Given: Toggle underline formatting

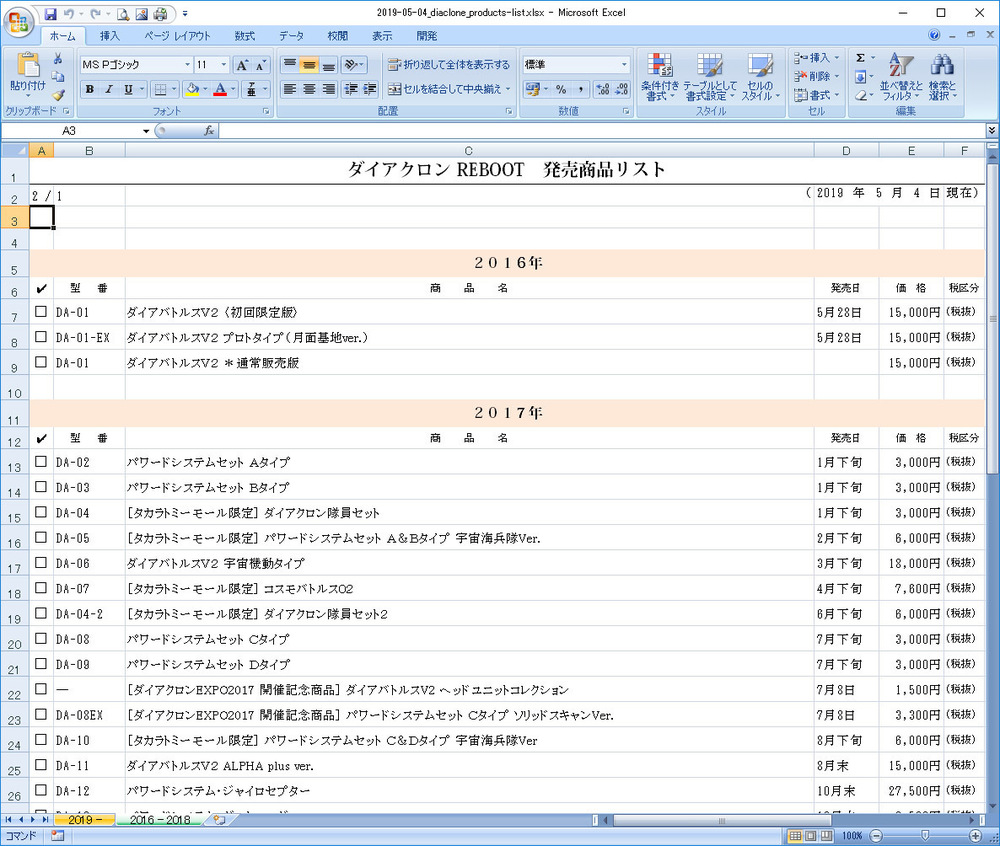Looking at the screenshot, I should (128, 89).
